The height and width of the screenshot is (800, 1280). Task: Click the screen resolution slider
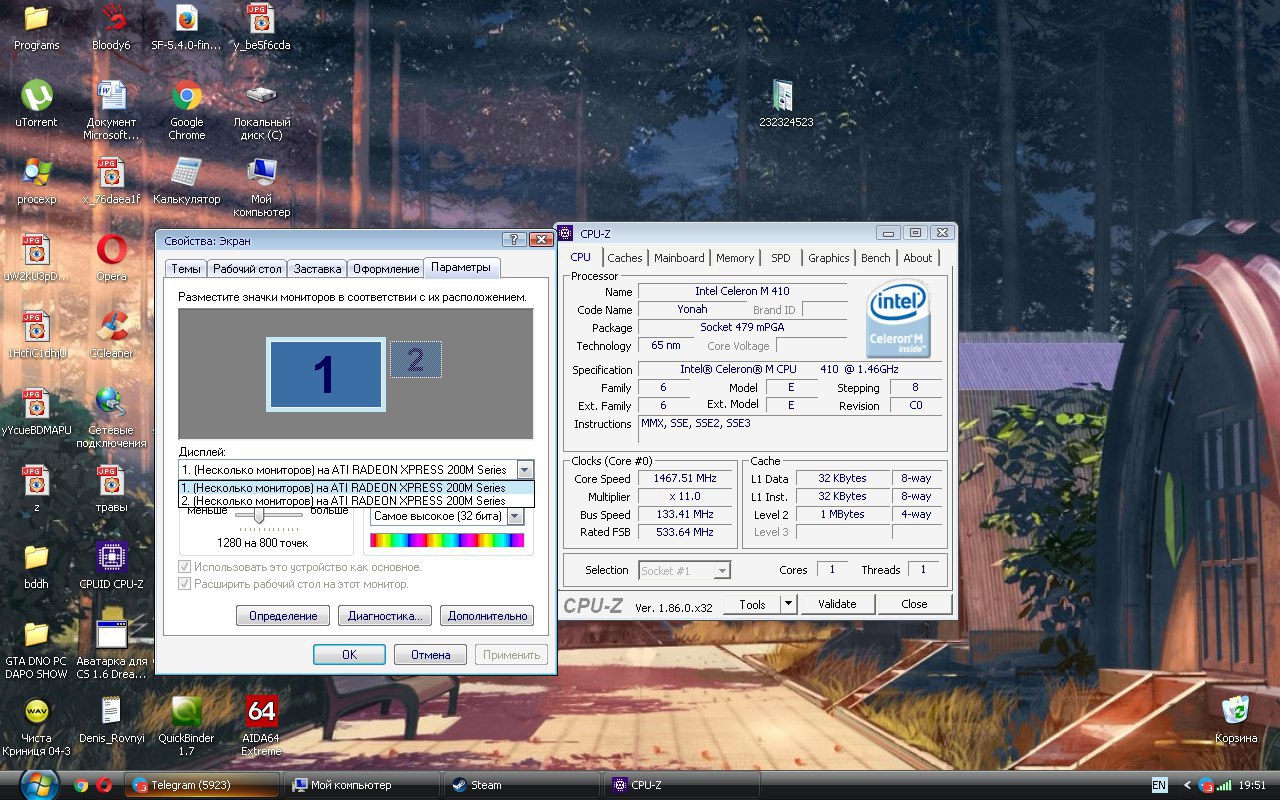259,516
